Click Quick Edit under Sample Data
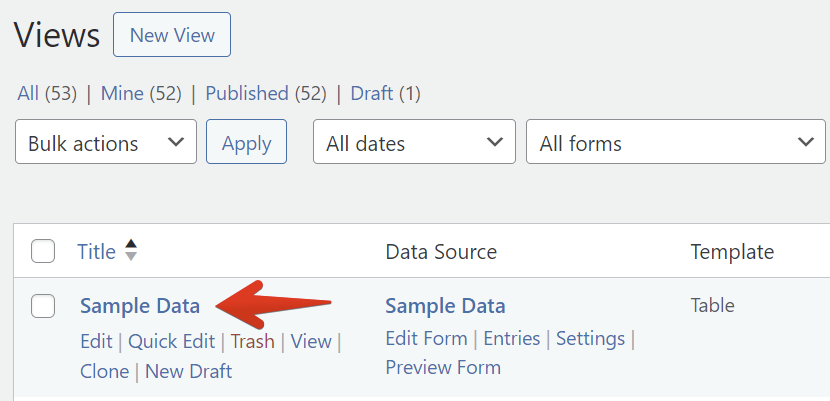The image size is (830, 401). [170, 341]
